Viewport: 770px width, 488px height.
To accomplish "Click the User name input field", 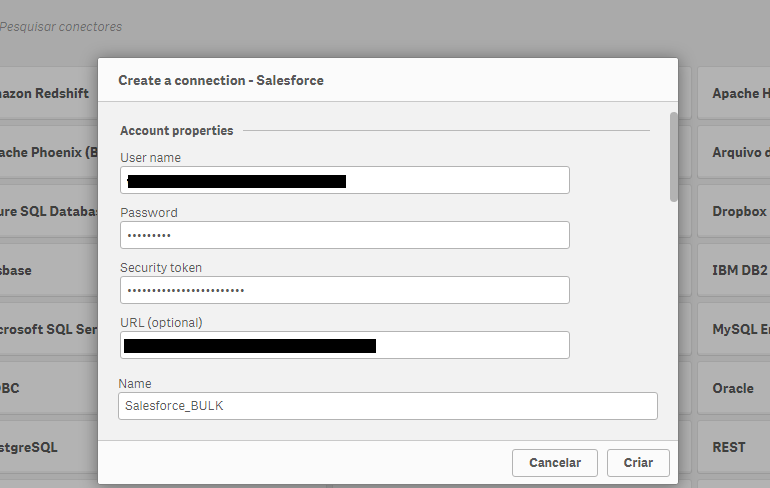I will 344,180.
